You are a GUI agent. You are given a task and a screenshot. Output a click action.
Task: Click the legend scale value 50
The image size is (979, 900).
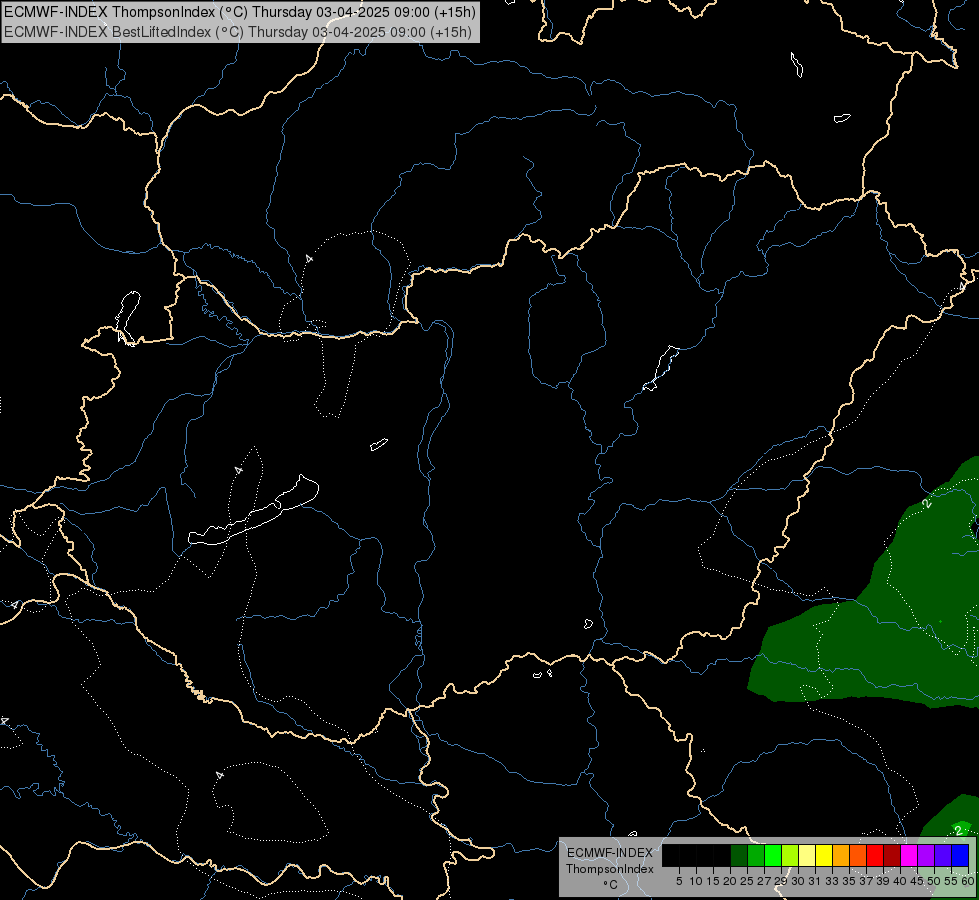pyautogui.click(x=934, y=881)
